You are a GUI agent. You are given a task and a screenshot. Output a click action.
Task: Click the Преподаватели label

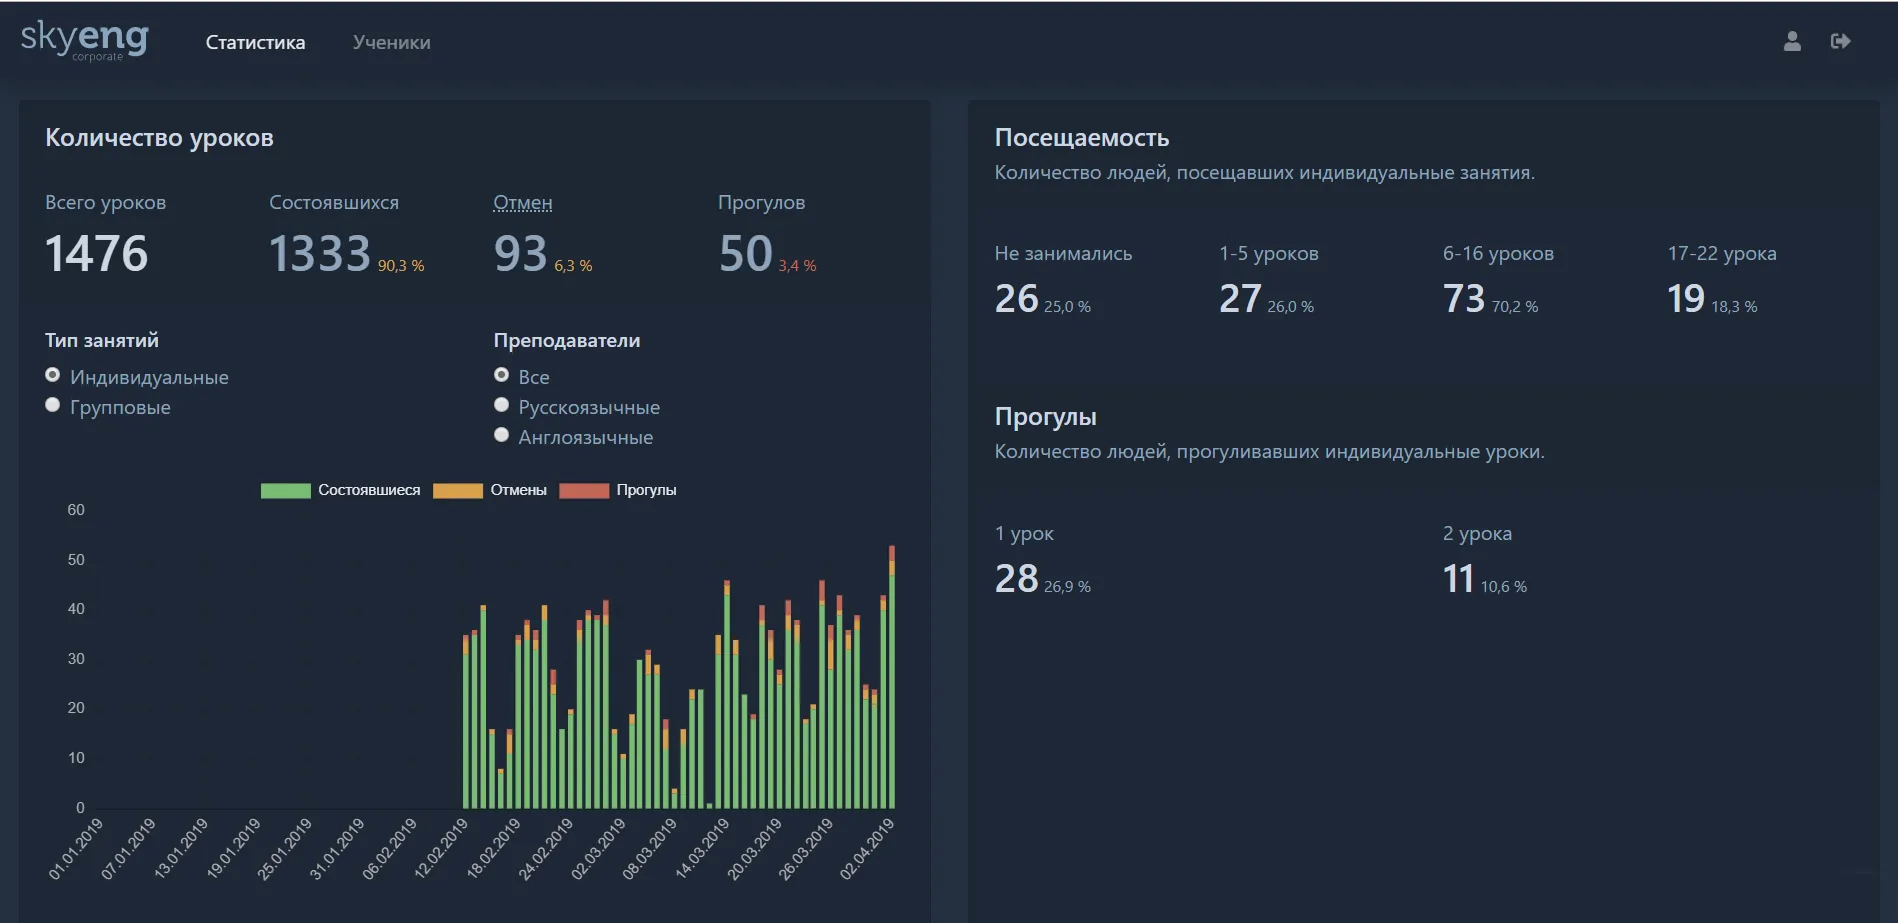(x=567, y=340)
